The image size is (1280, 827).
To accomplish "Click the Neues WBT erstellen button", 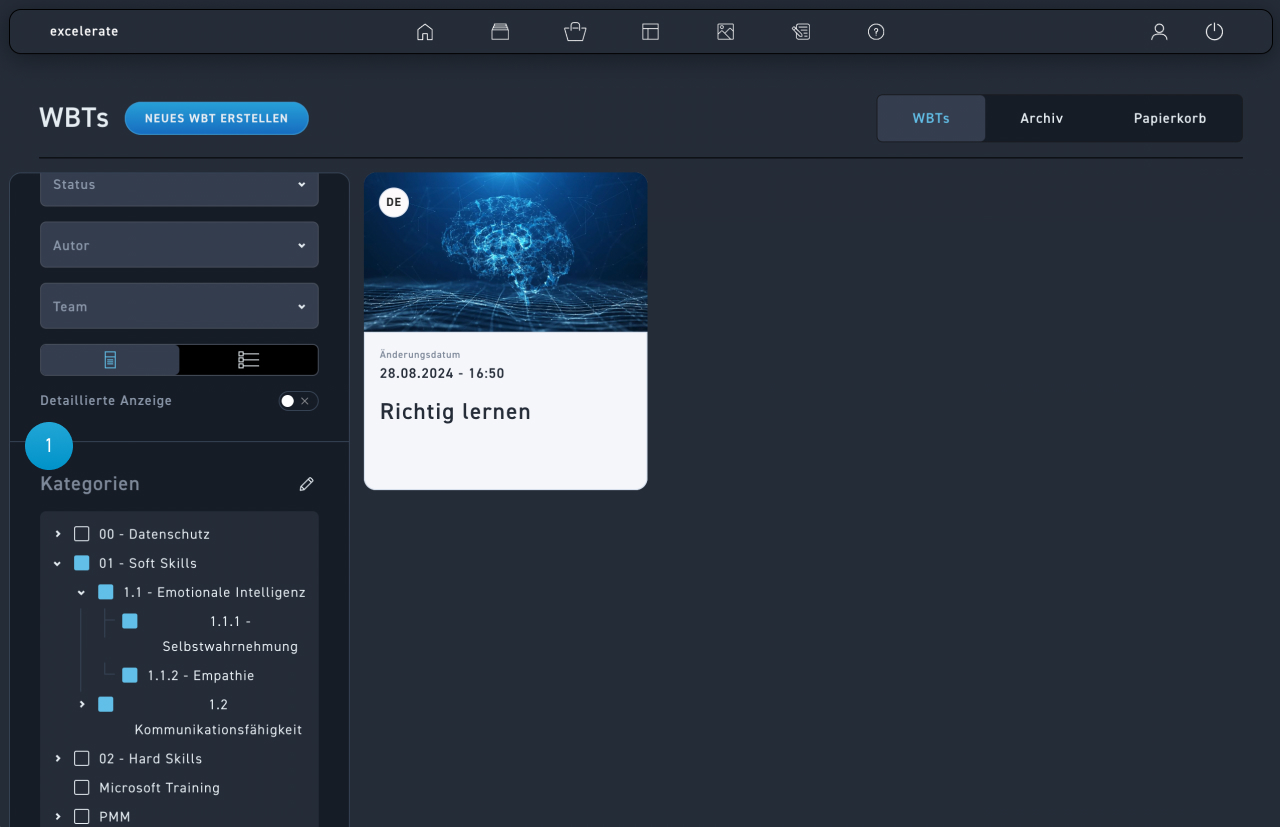I will [x=216, y=118].
